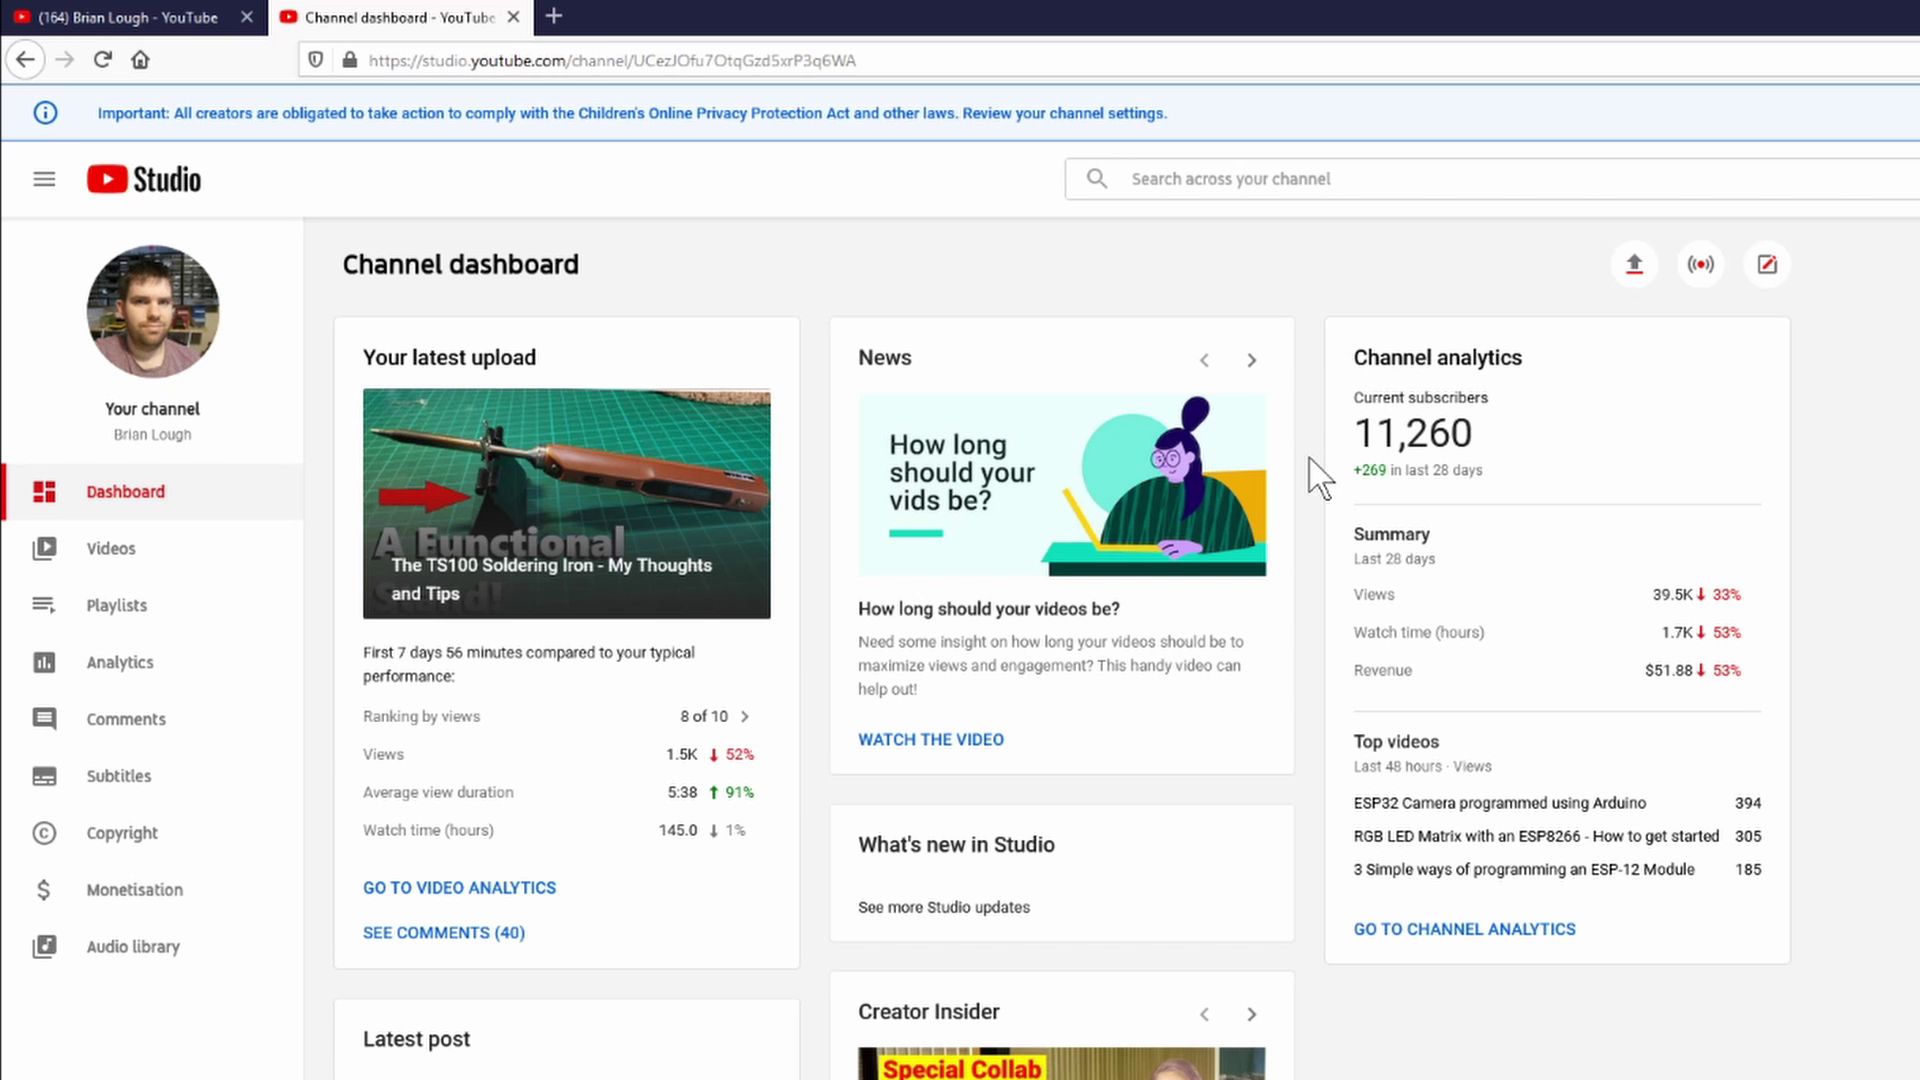Open top video RGB LED Matrix with an ESP8266
This screenshot has height=1080, width=1920.
1536,836
